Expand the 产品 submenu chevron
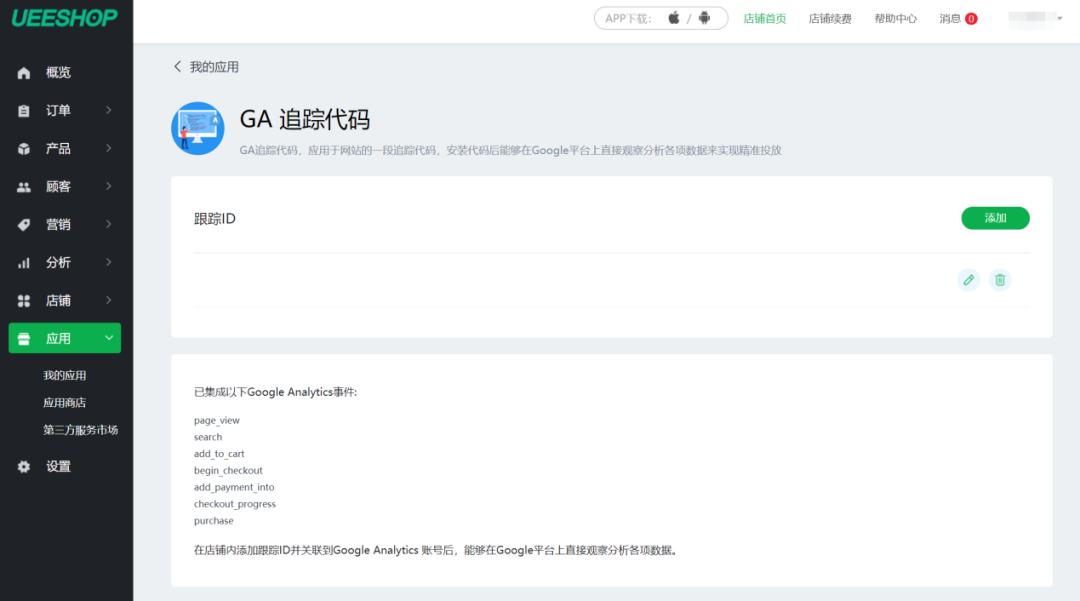Screen dimensions: 1080x601 click(109, 148)
